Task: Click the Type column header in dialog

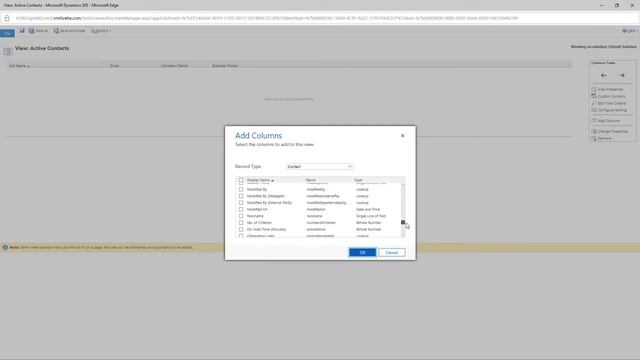Action: (358, 180)
